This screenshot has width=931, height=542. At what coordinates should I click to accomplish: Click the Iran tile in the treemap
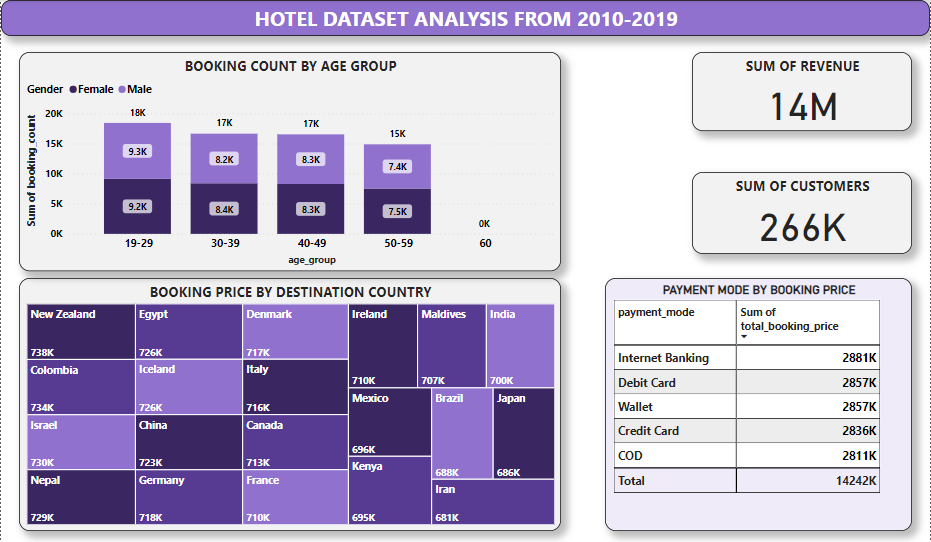(x=493, y=502)
